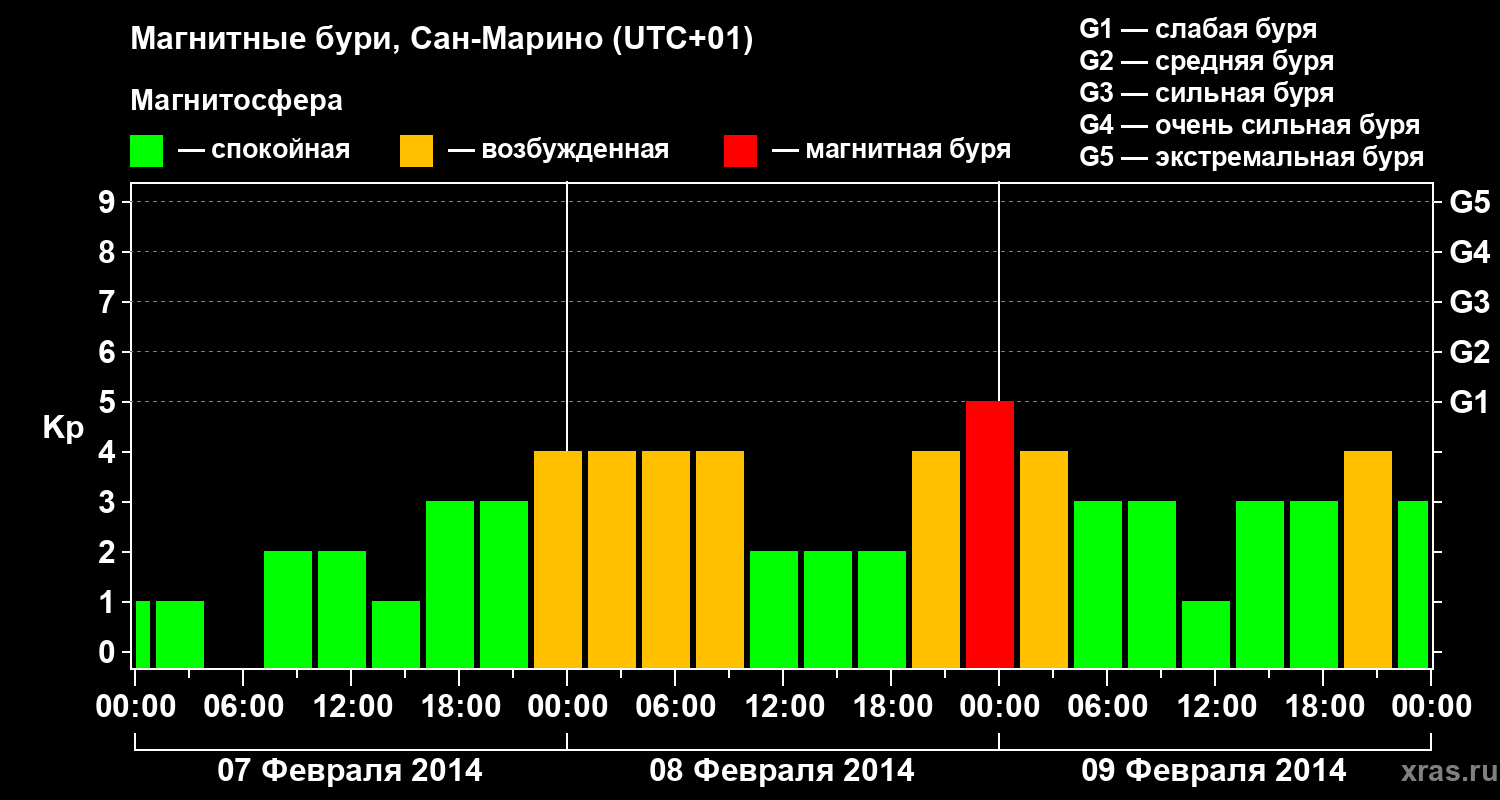Click the '— магнитная буря' legend label
The width and height of the screenshot is (1500, 800).
click(x=891, y=151)
